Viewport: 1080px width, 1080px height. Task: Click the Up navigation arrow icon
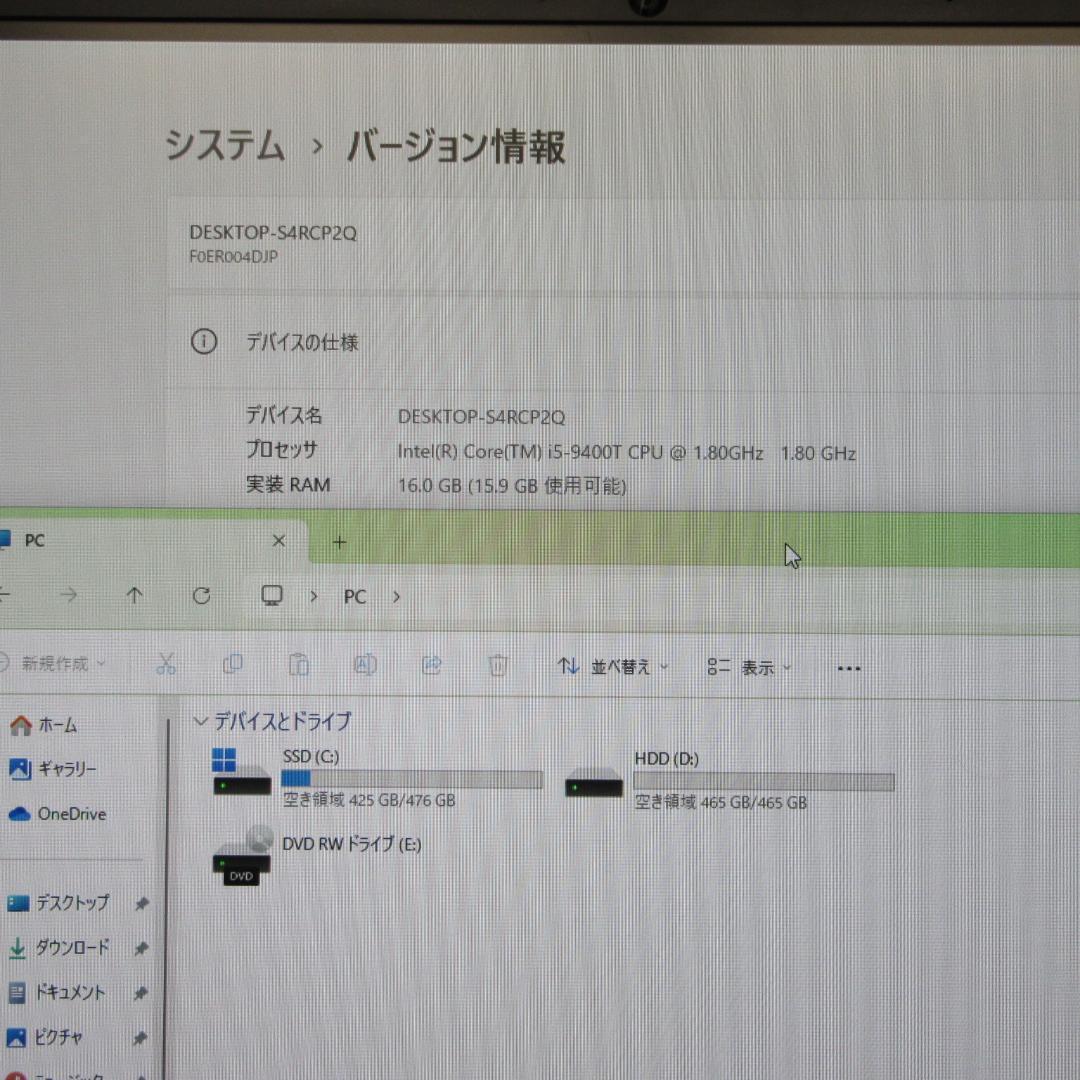pos(134,596)
